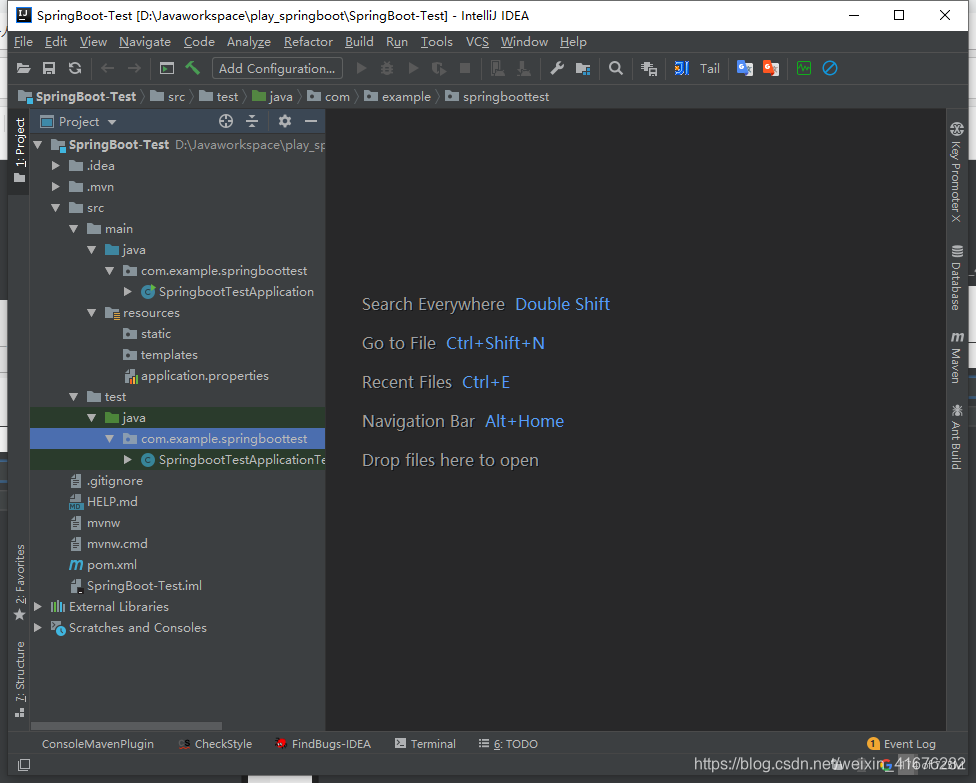The image size is (976, 783).
Task: Click the Settings wrench icon
Action: pyautogui.click(x=557, y=68)
